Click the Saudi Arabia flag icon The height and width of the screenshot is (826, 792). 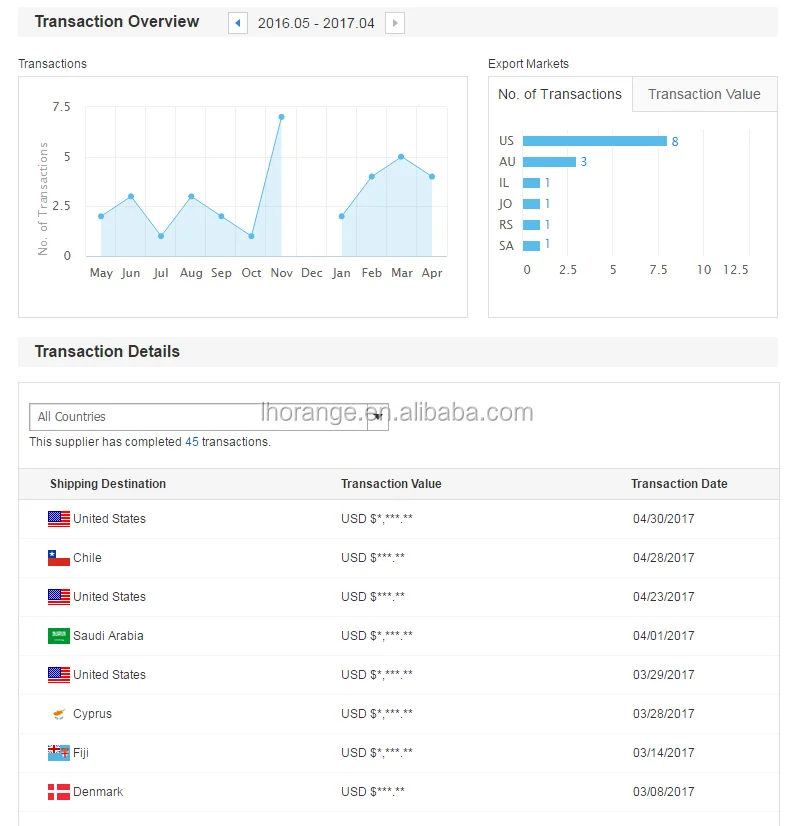(x=59, y=636)
